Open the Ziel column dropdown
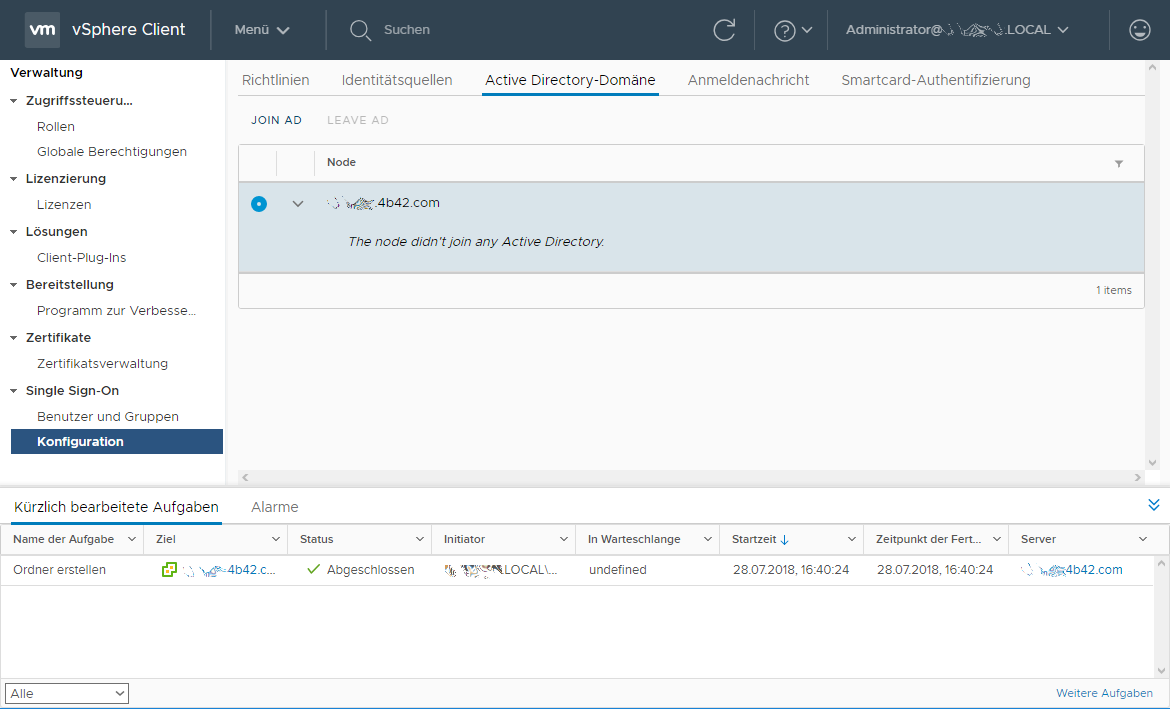The image size is (1170, 709). 275,540
